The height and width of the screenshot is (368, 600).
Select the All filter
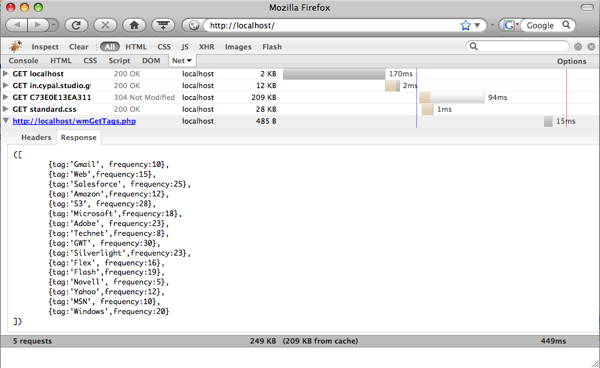click(110, 47)
